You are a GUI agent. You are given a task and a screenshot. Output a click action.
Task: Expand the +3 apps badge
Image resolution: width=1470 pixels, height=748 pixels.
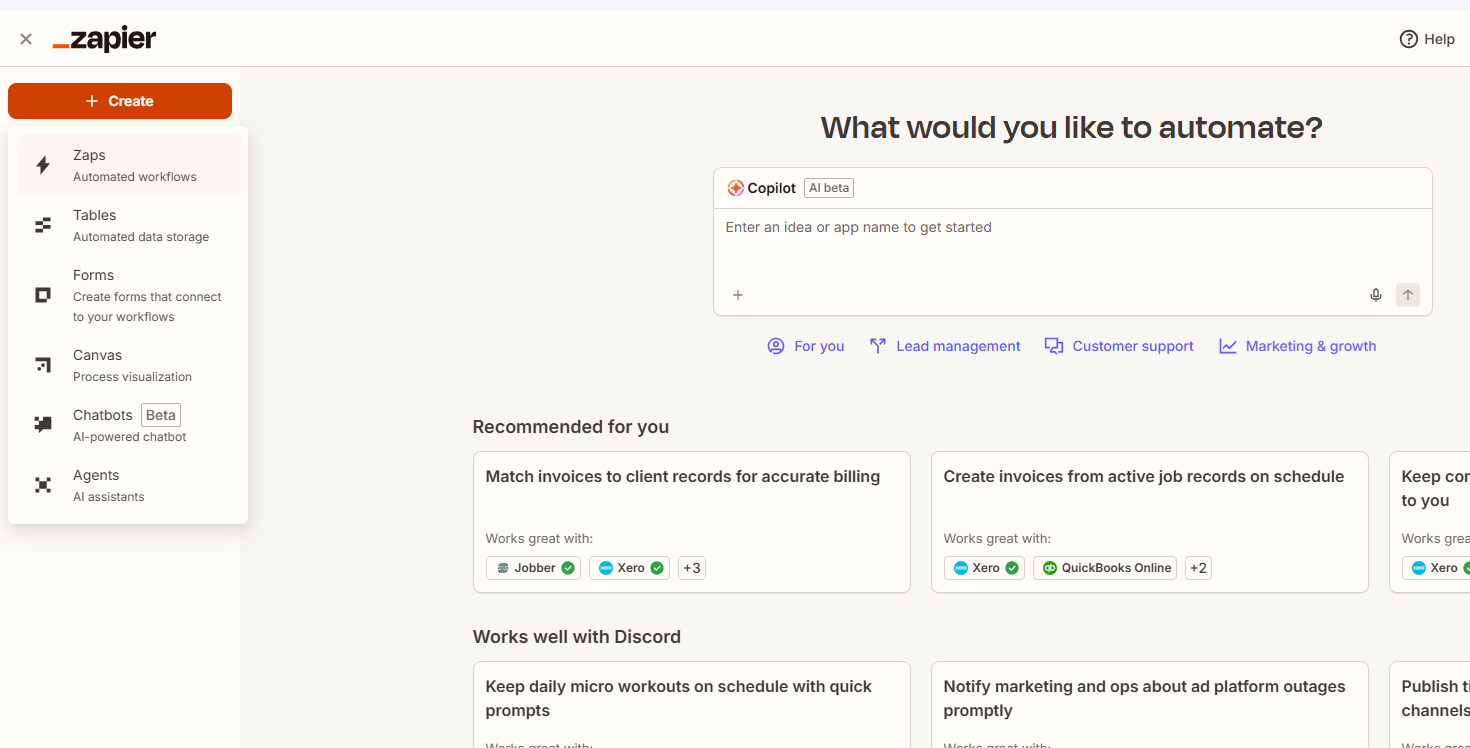click(692, 568)
